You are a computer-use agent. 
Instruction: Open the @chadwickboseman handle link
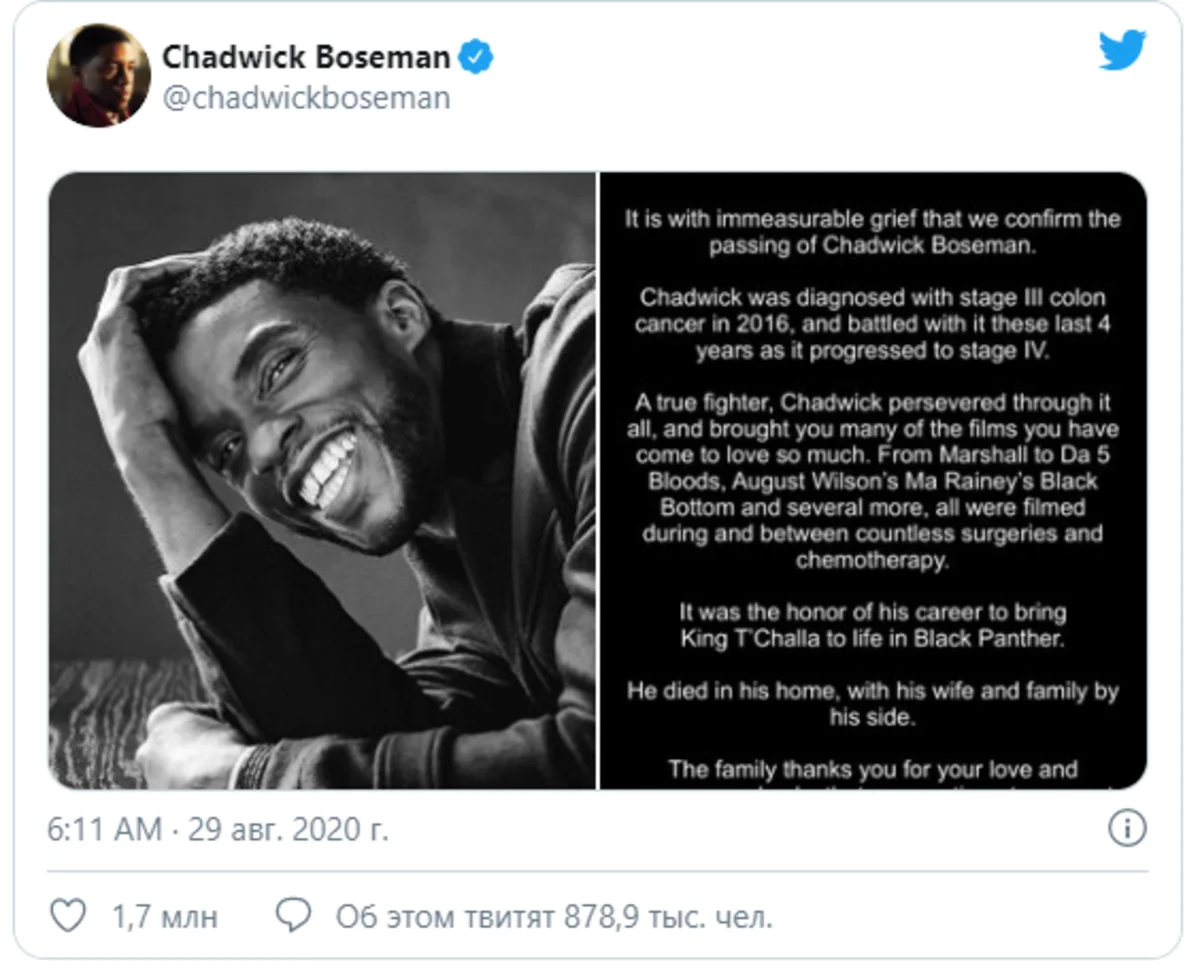pyautogui.click(x=305, y=98)
